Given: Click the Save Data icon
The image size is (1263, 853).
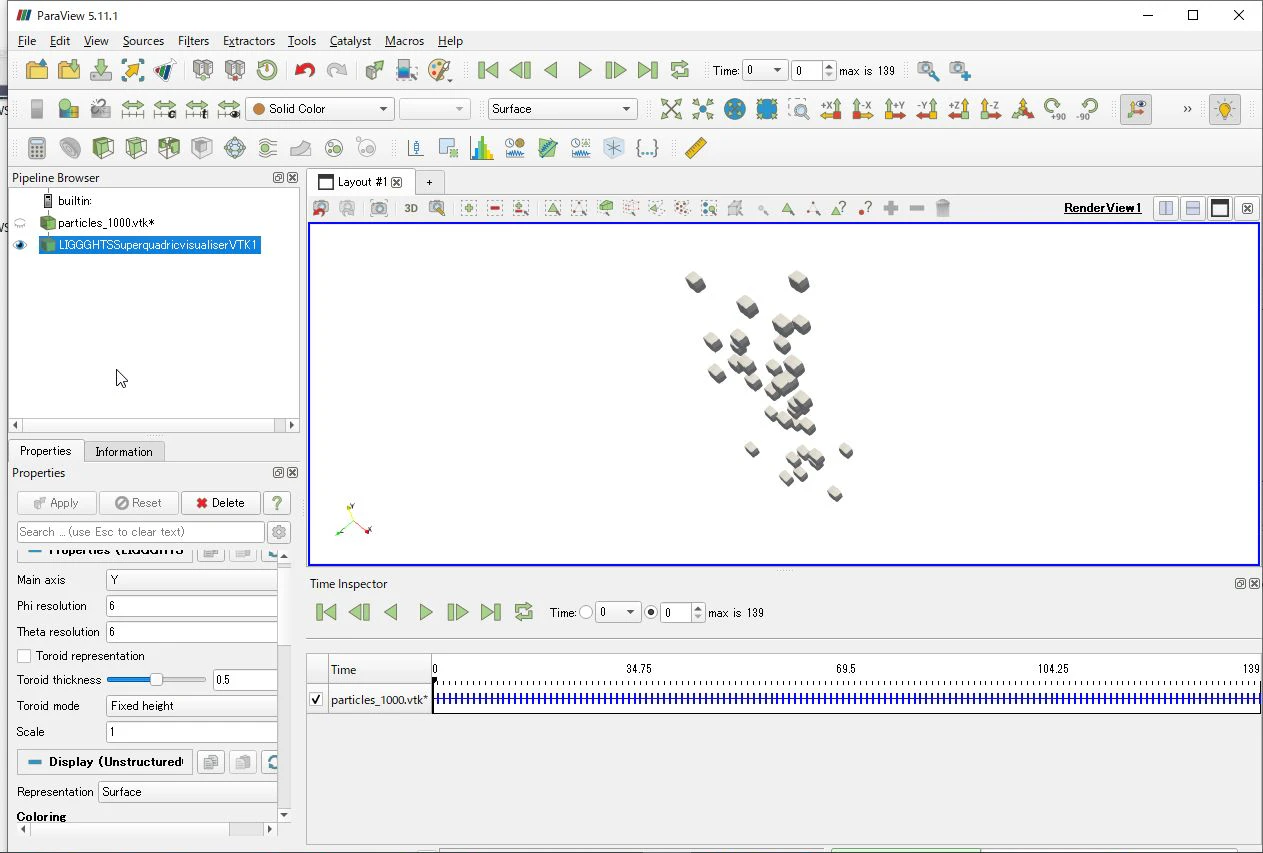Looking at the screenshot, I should 101,70.
